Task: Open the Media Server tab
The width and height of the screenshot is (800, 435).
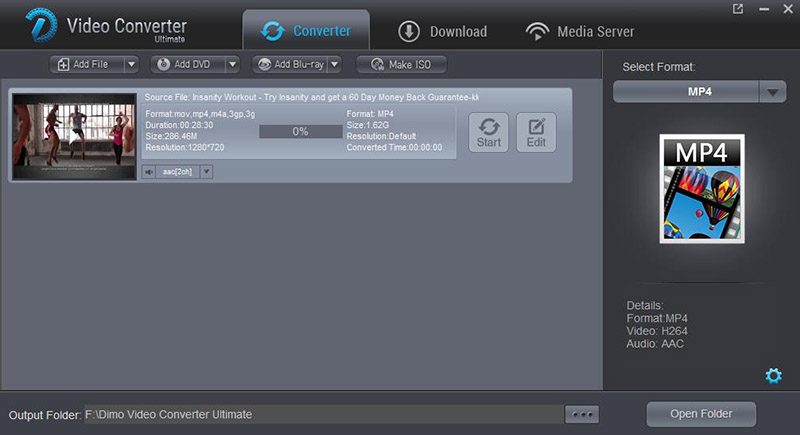Action: 580,31
